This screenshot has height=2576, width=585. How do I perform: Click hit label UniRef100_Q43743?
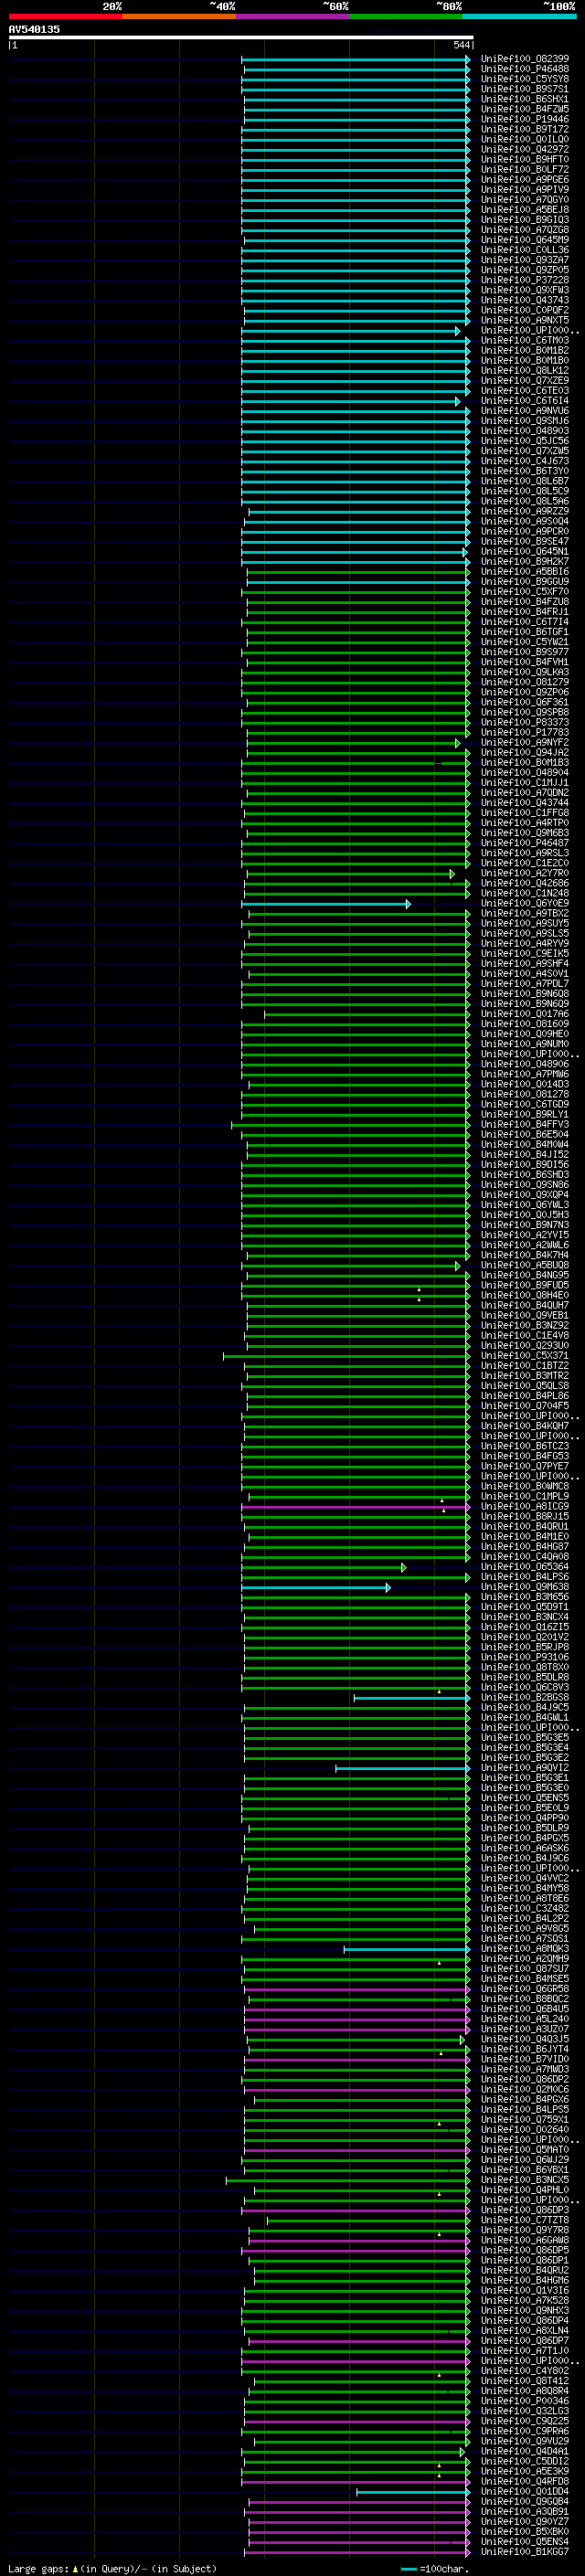click(x=524, y=300)
